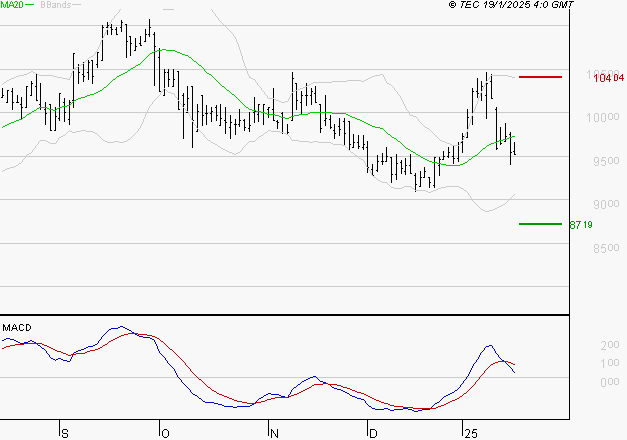This screenshot has width=627, height=440.
Task: Click the MACD 200 axis label
Action: pyautogui.click(x=610, y=345)
